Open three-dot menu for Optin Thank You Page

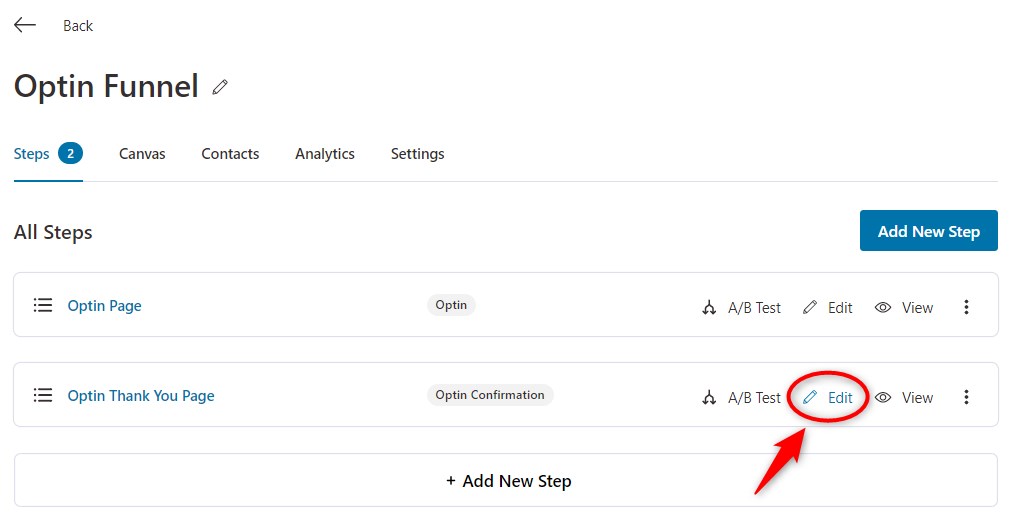966,396
